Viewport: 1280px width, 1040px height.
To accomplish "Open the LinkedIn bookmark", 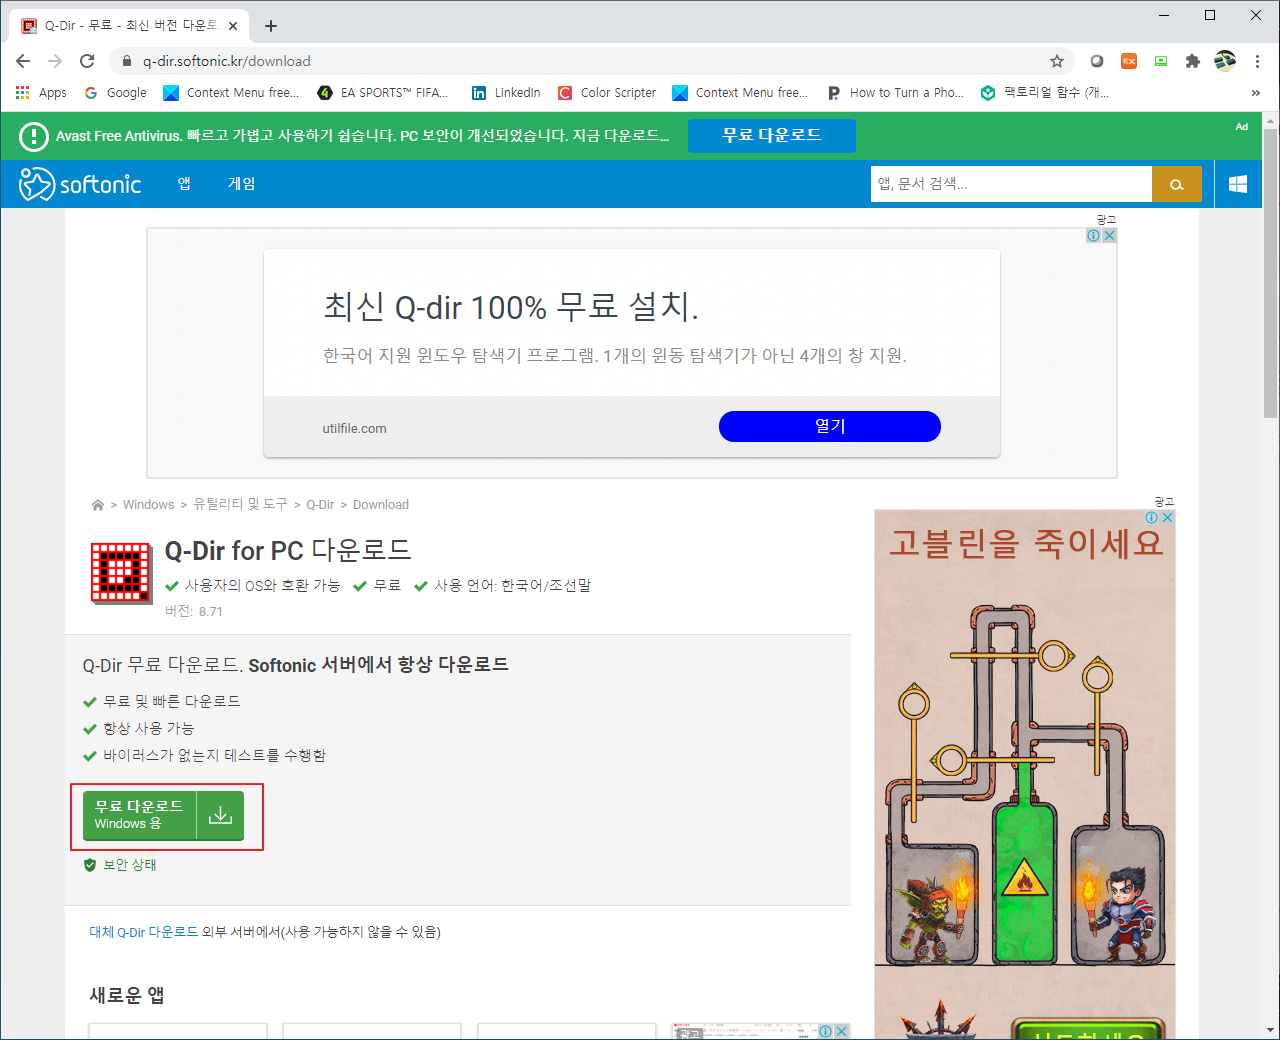I will (506, 93).
